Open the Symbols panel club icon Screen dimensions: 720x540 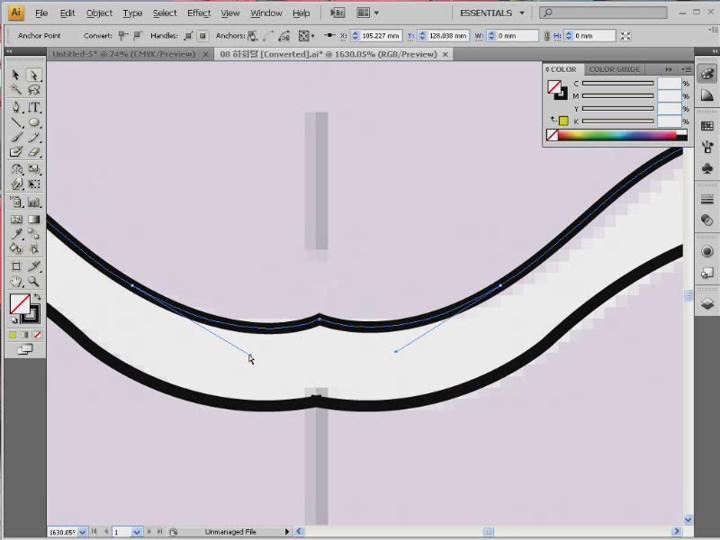click(x=707, y=169)
